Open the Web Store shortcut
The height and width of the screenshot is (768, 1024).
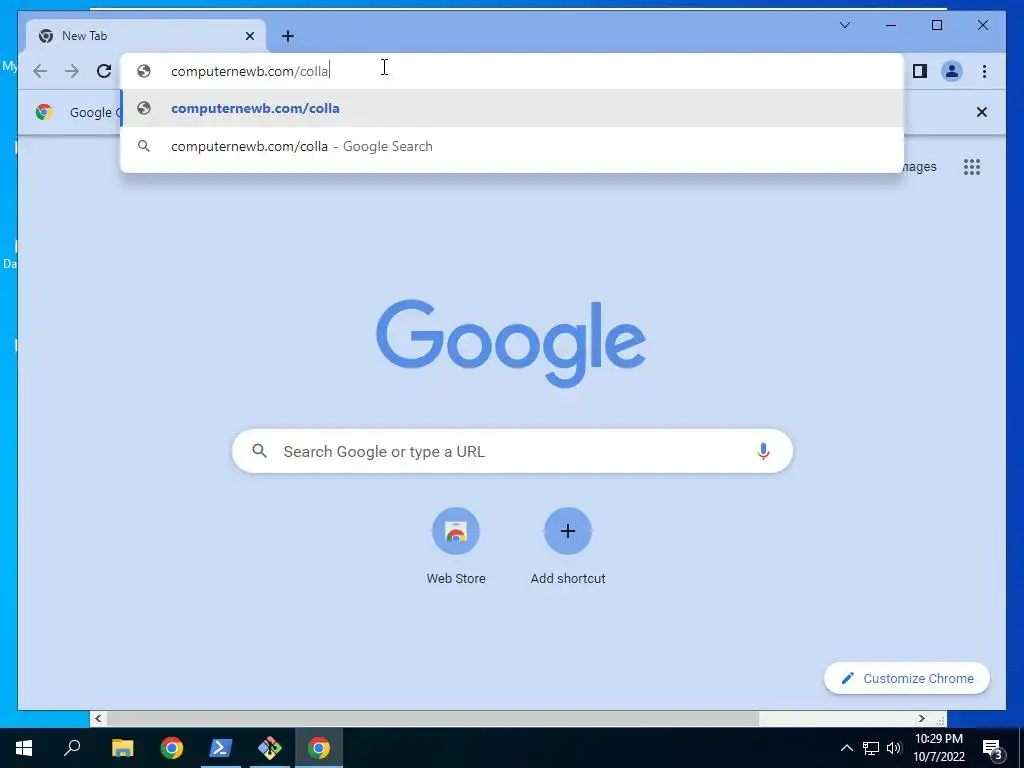pyautogui.click(x=456, y=547)
